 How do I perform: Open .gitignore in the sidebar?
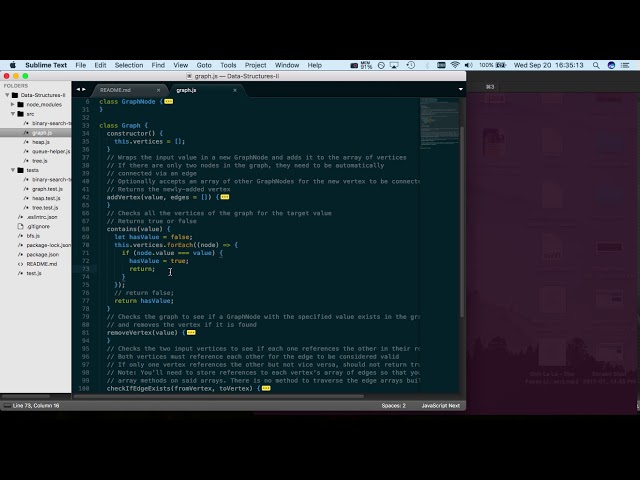[x=38, y=227]
